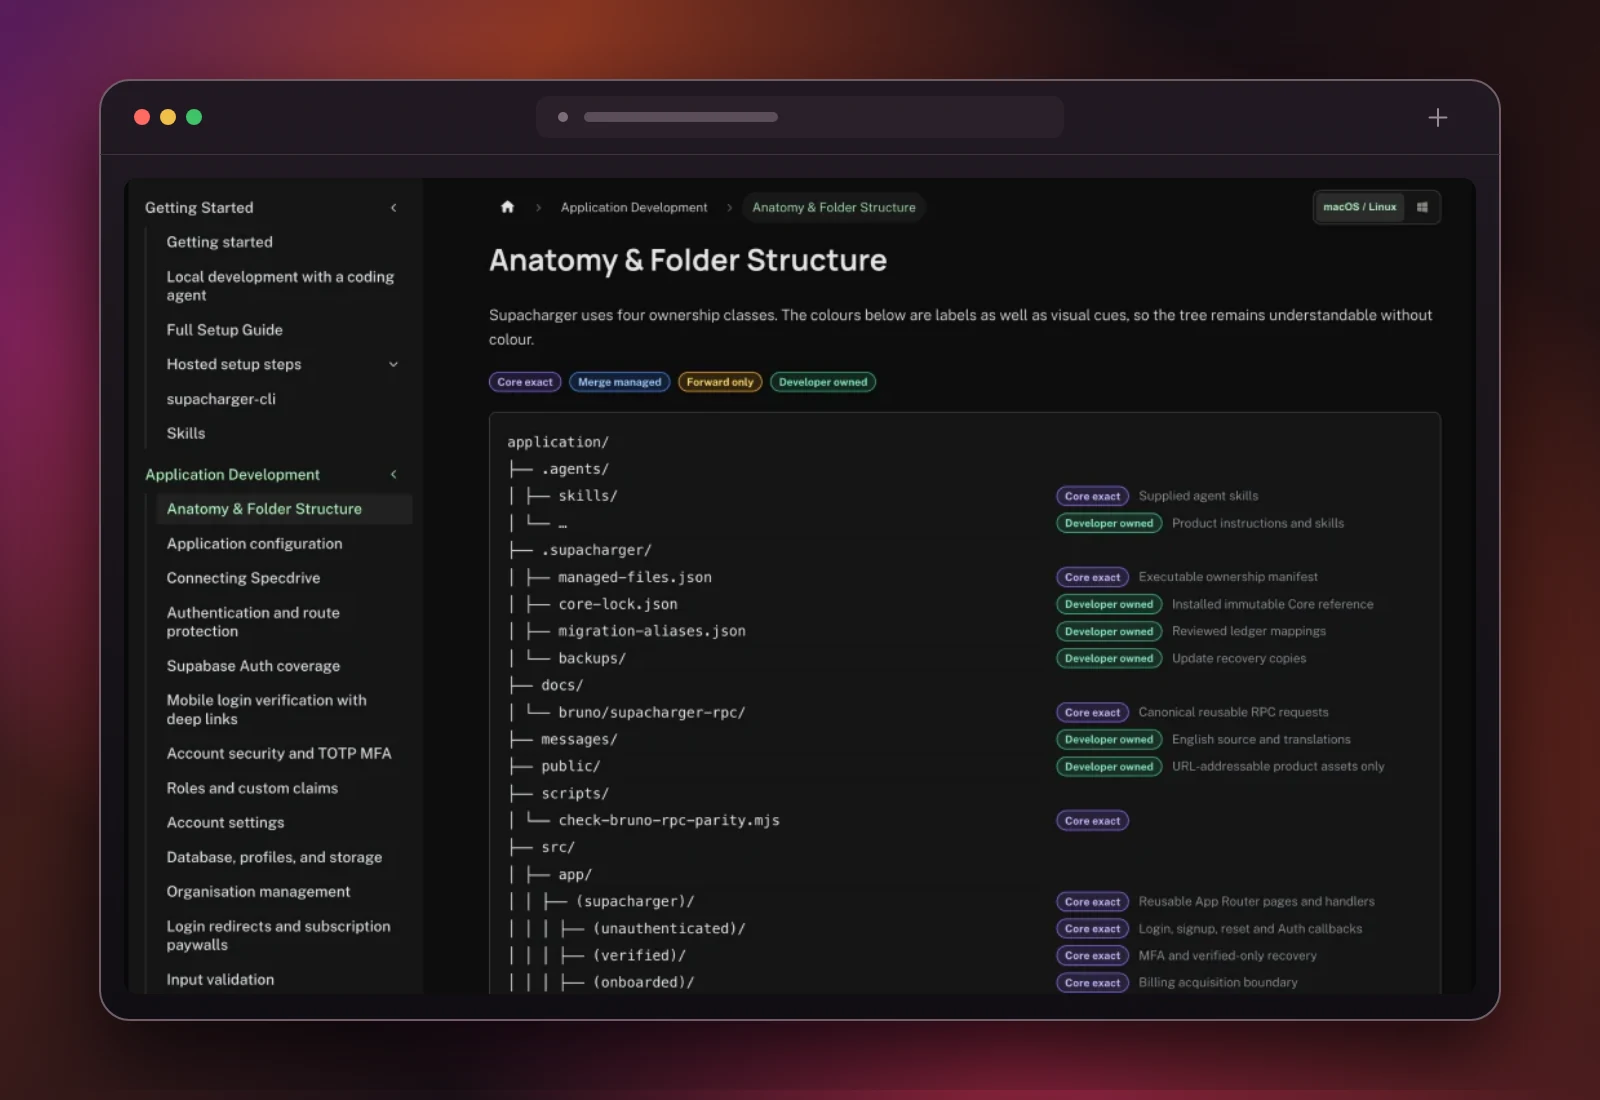
Task: Open Full Setup Guide page
Action: (x=224, y=330)
